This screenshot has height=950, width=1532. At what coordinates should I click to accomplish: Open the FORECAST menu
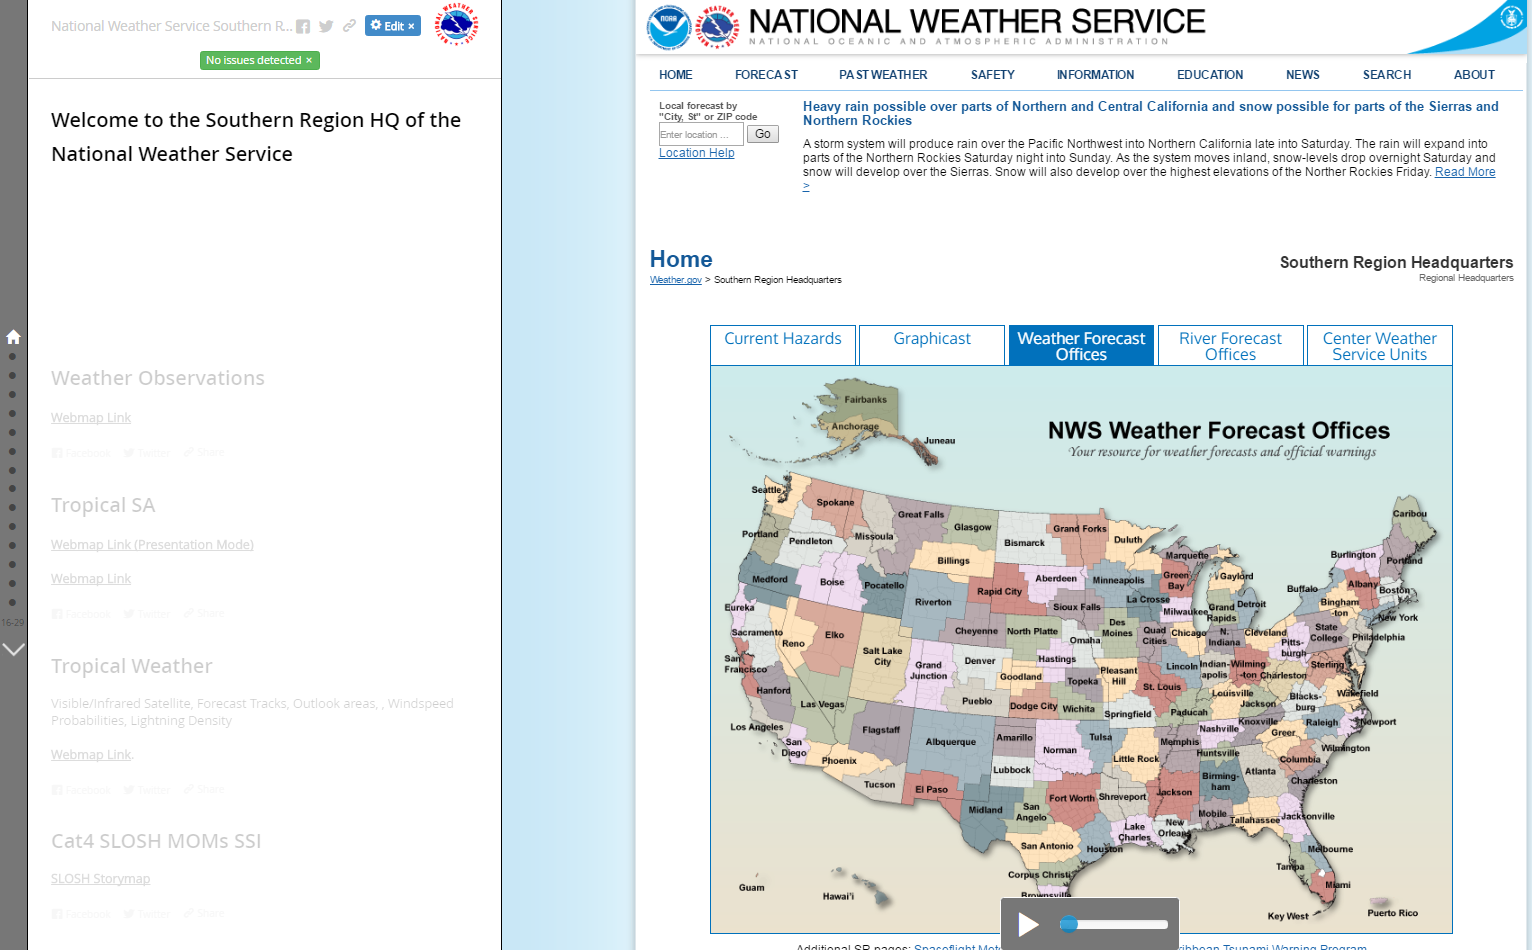click(767, 75)
